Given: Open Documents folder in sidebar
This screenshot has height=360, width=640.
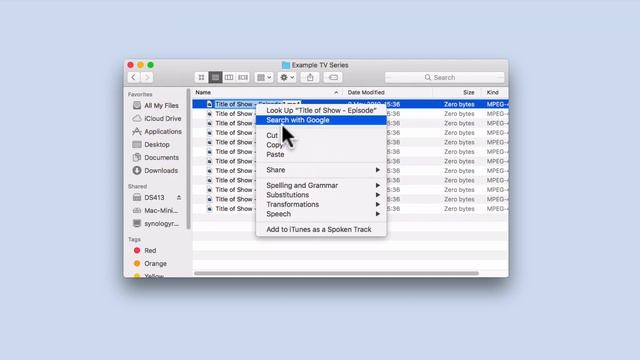Looking at the screenshot, I should tap(156, 158).
